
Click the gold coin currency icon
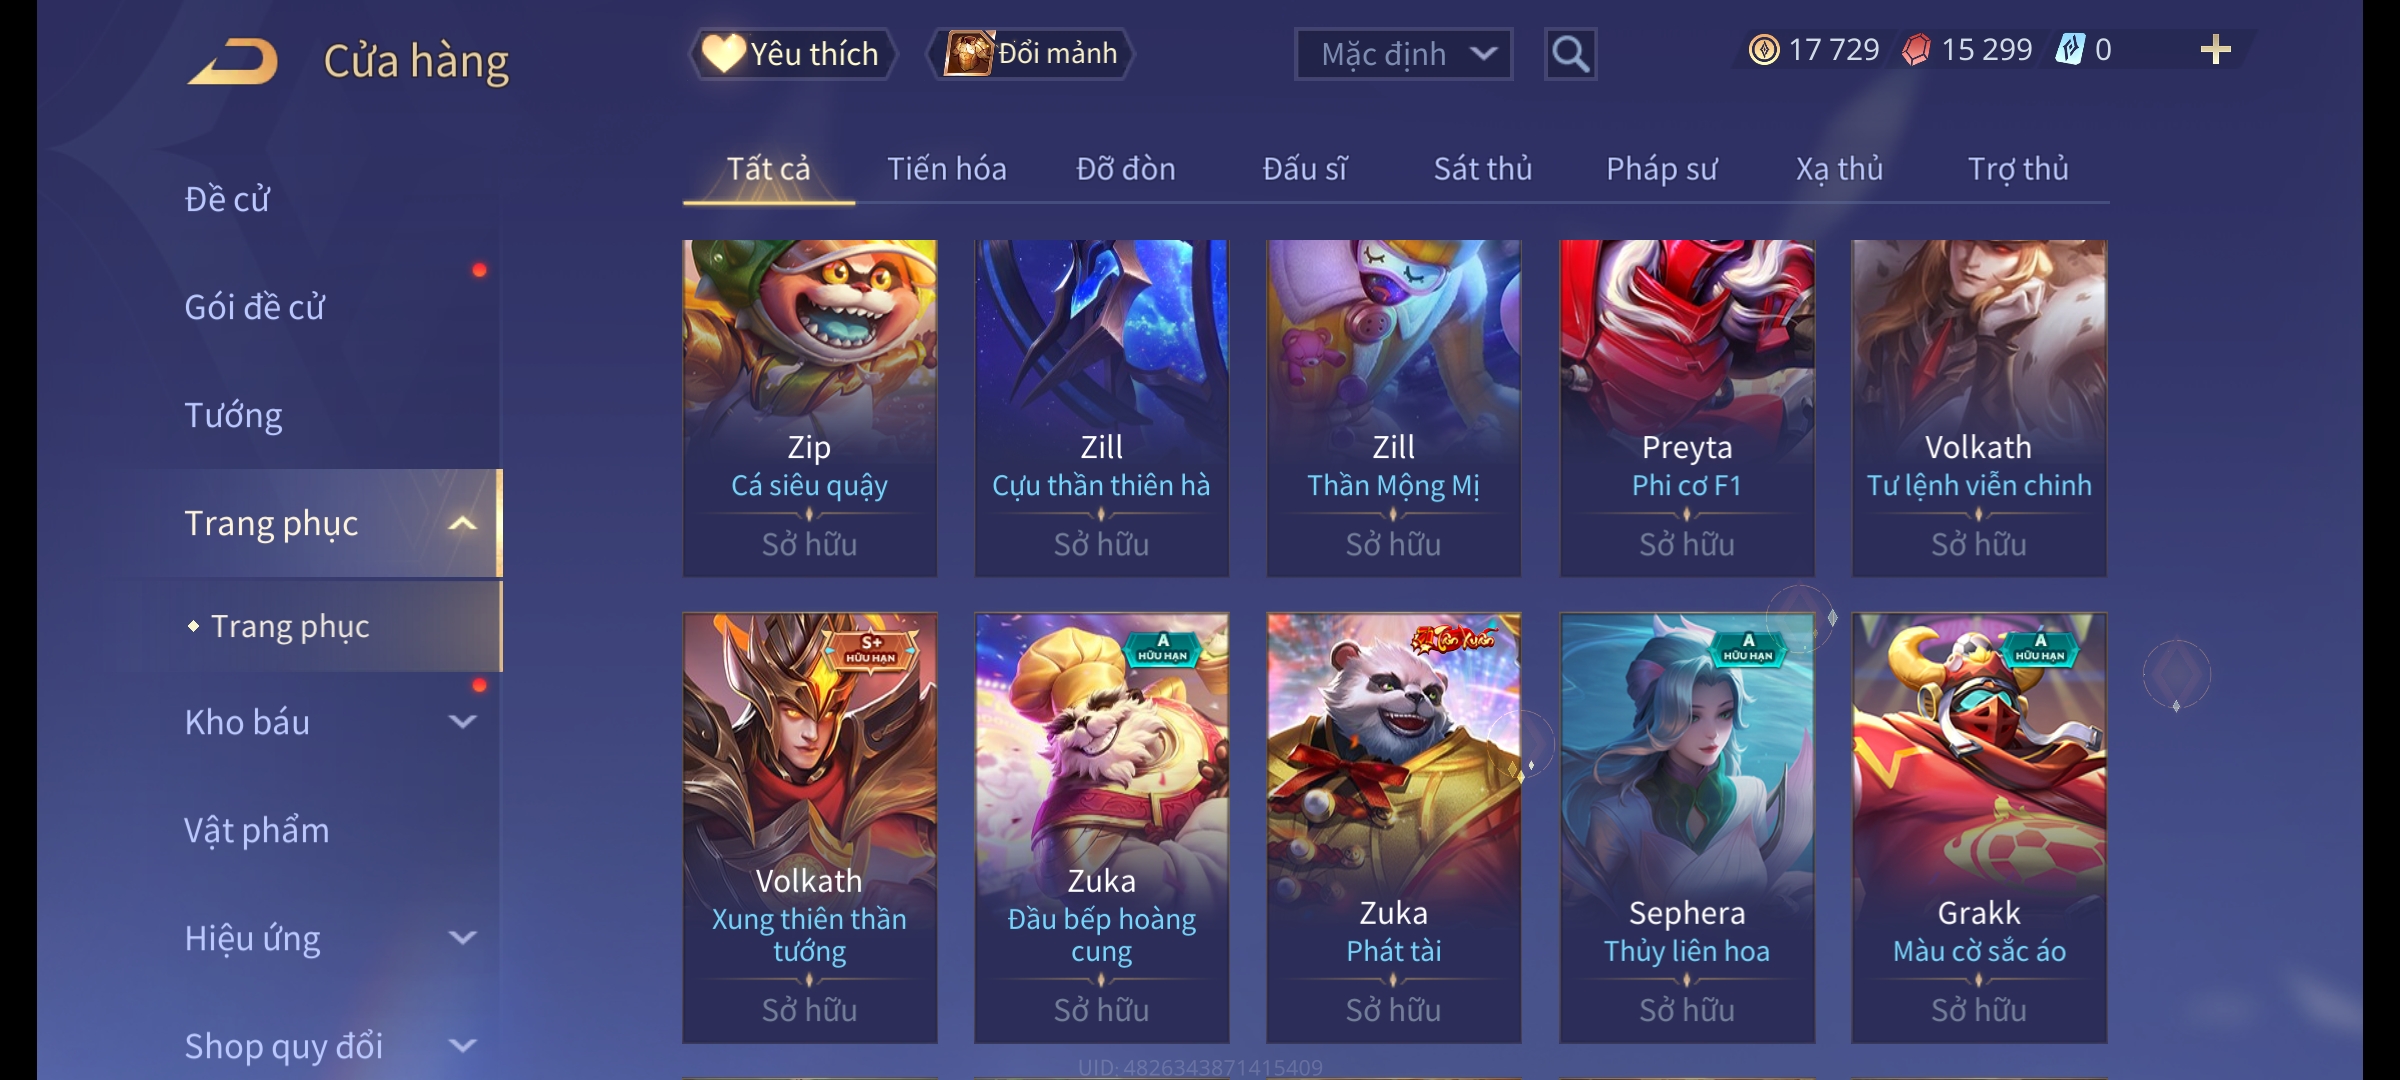pyautogui.click(x=1764, y=50)
